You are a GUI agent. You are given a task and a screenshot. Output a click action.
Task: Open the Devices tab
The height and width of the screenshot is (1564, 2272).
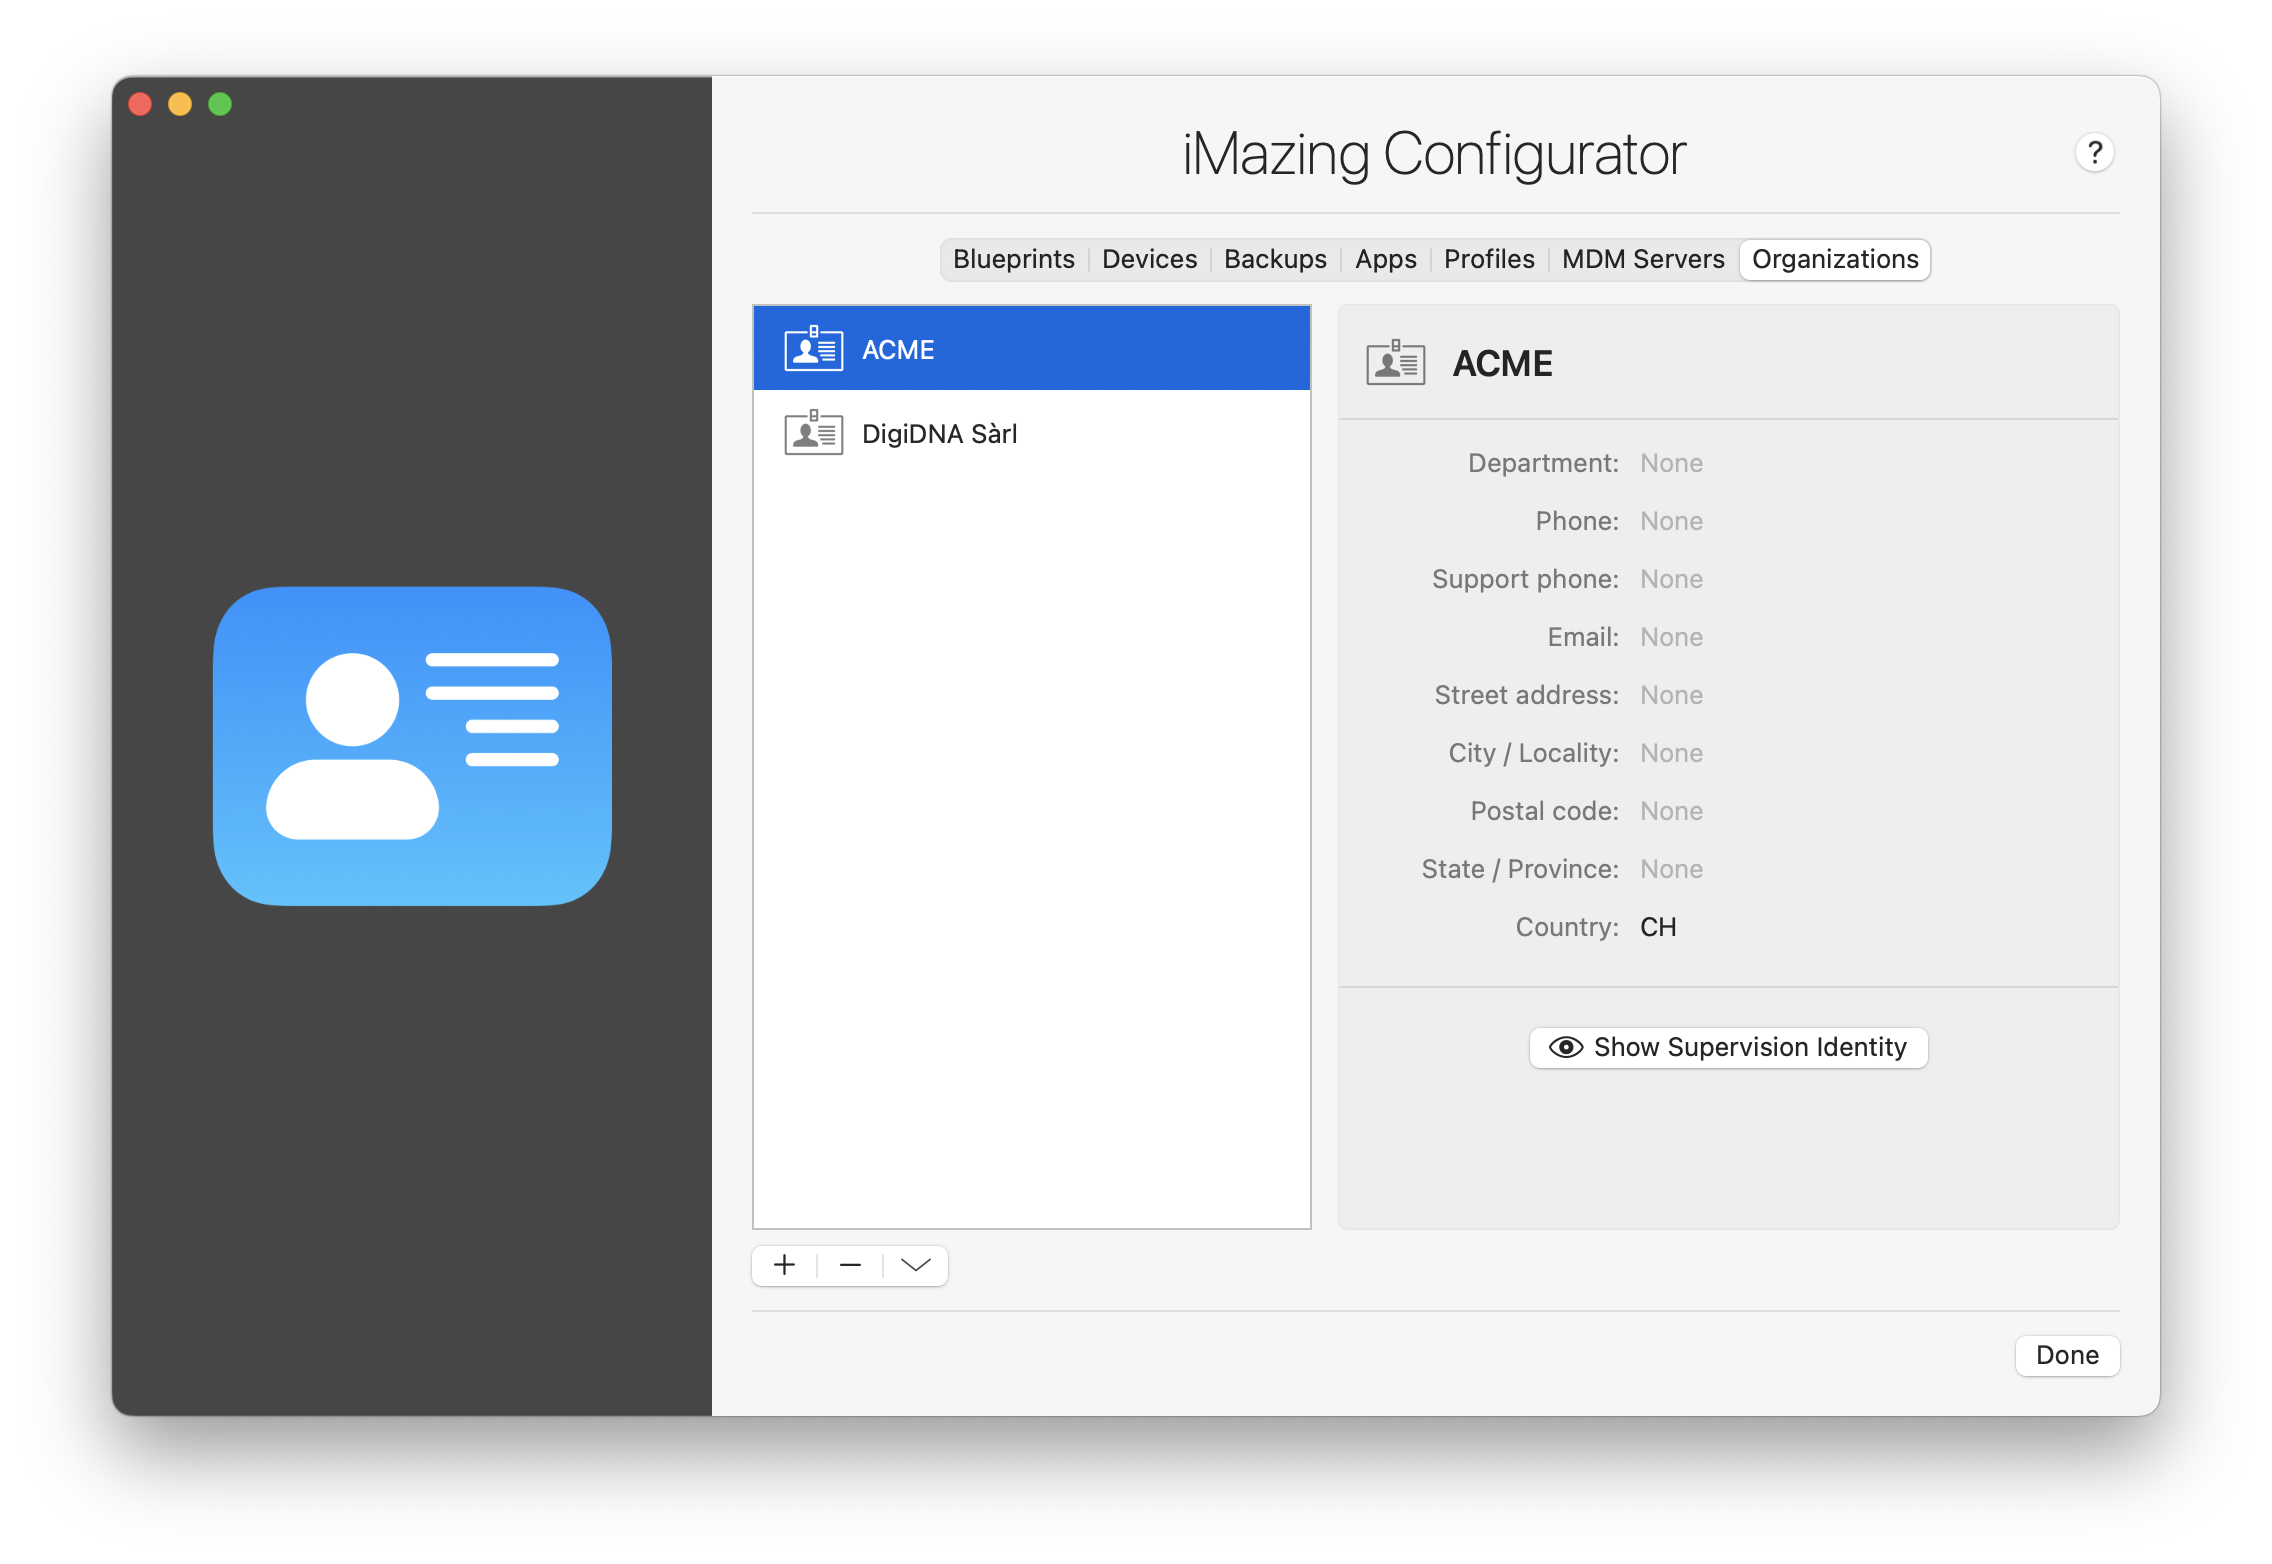(1149, 259)
